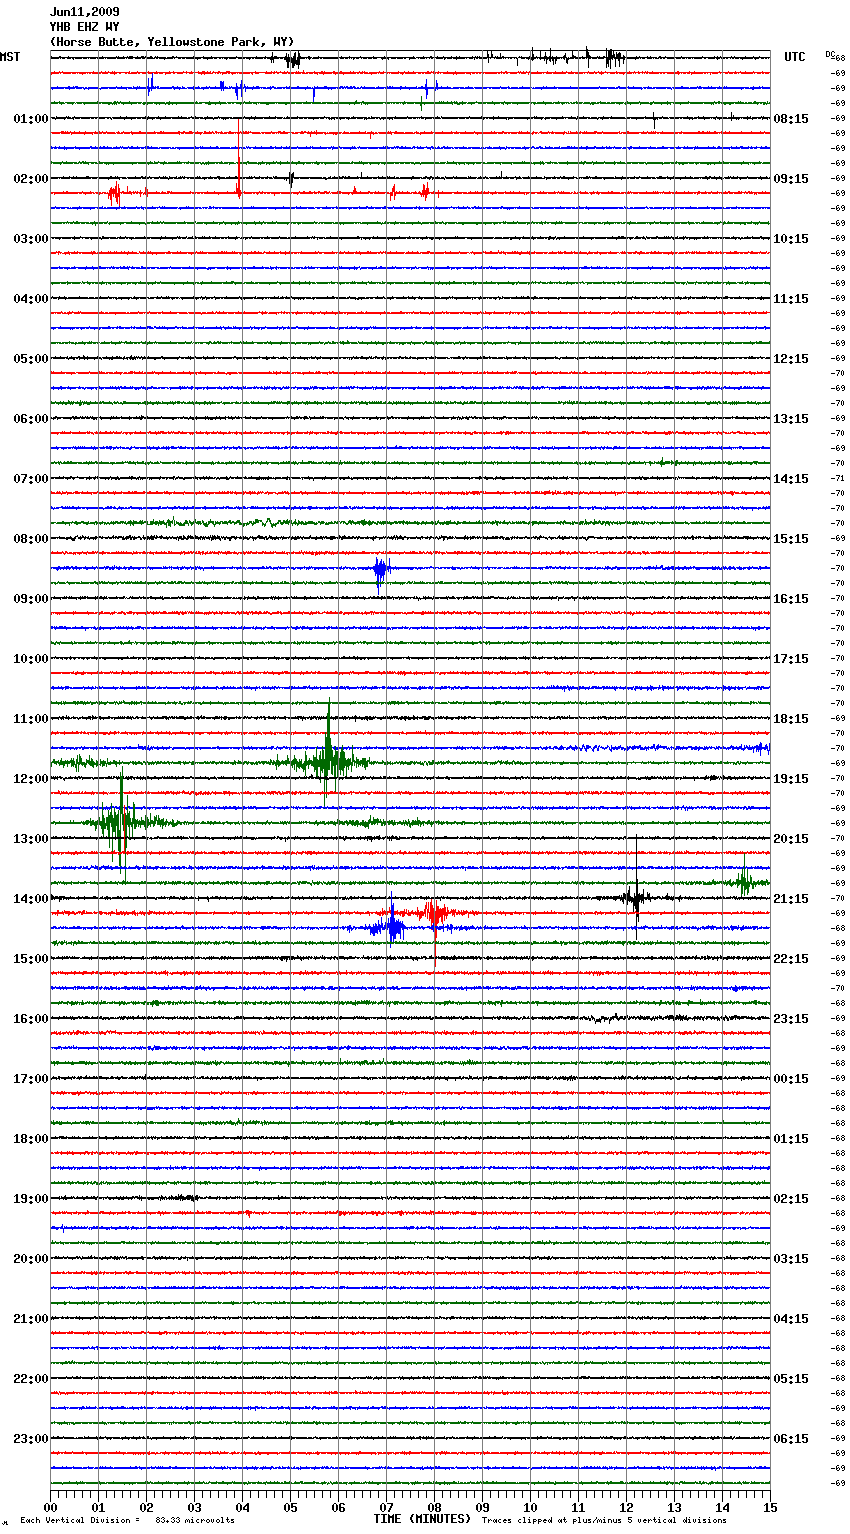Click the '20:15' UTC time label
This screenshot has height=1534, width=850.
pos(791,839)
